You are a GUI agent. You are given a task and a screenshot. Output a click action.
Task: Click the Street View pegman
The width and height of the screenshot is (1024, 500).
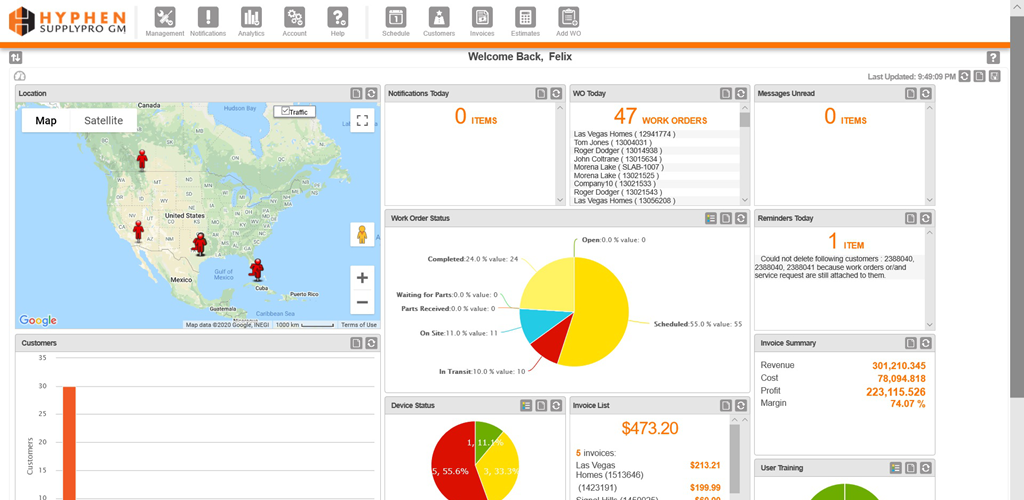coord(362,234)
